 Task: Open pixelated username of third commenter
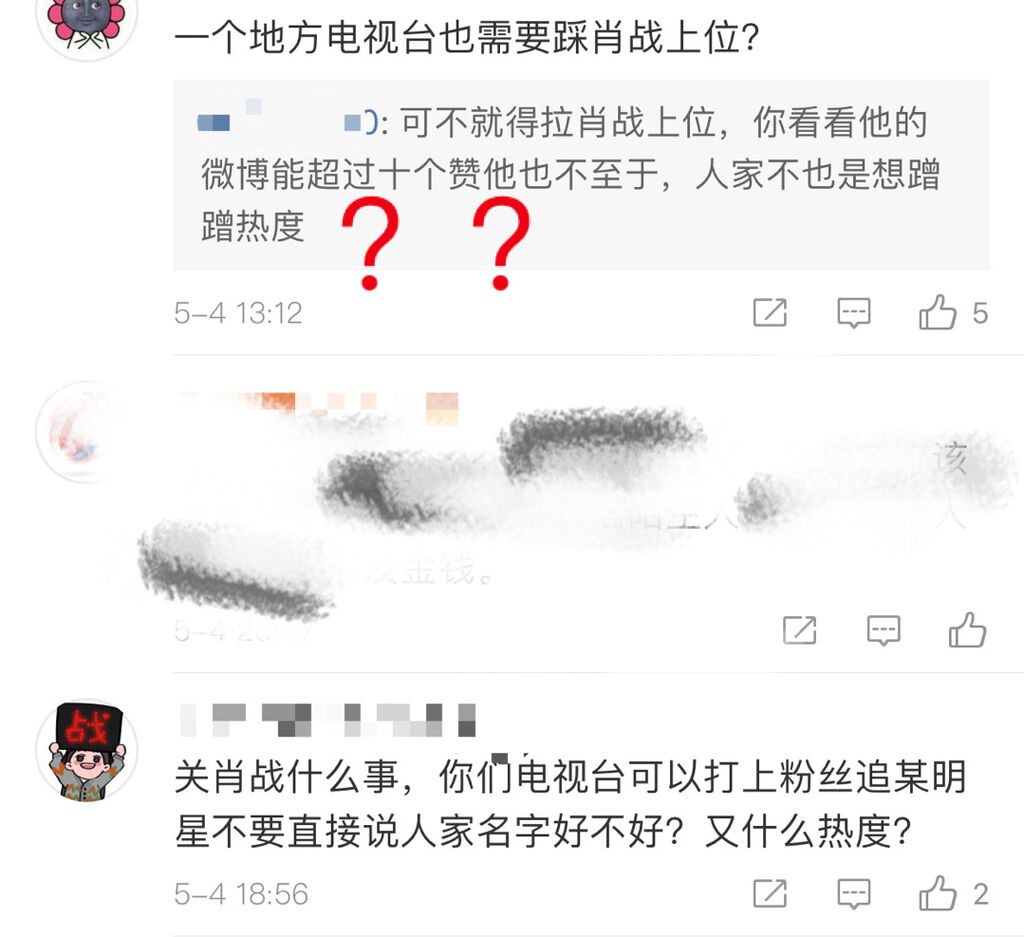[x=328, y=720]
